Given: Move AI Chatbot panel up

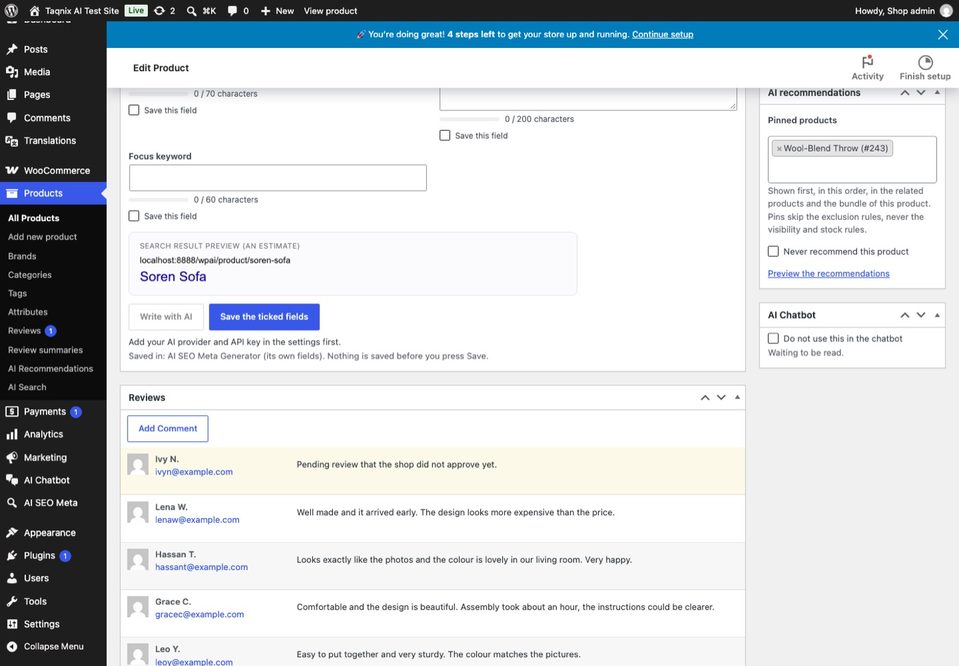Looking at the screenshot, I should [905, 315].
